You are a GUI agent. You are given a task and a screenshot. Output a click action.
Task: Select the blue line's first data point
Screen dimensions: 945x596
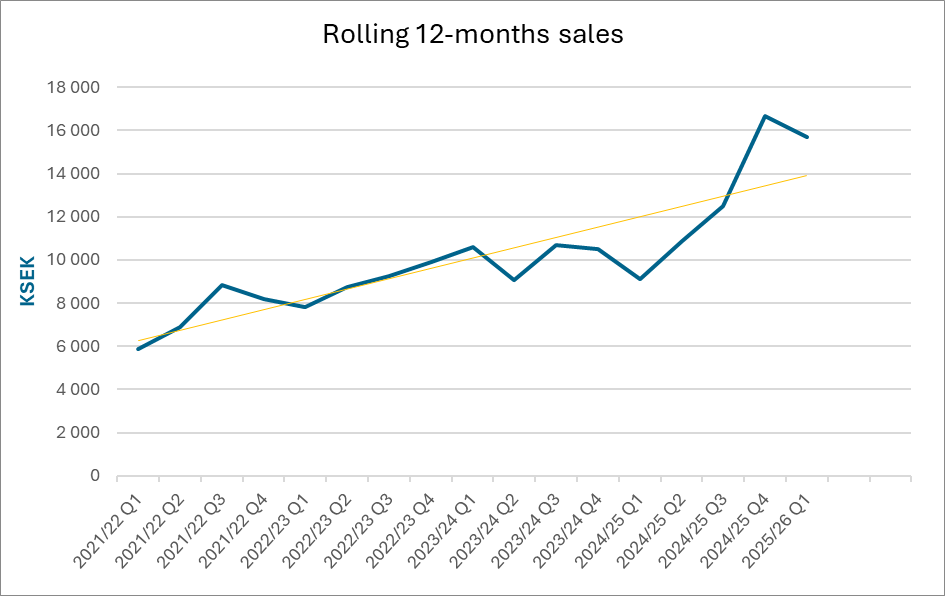(x=137, y=349)
